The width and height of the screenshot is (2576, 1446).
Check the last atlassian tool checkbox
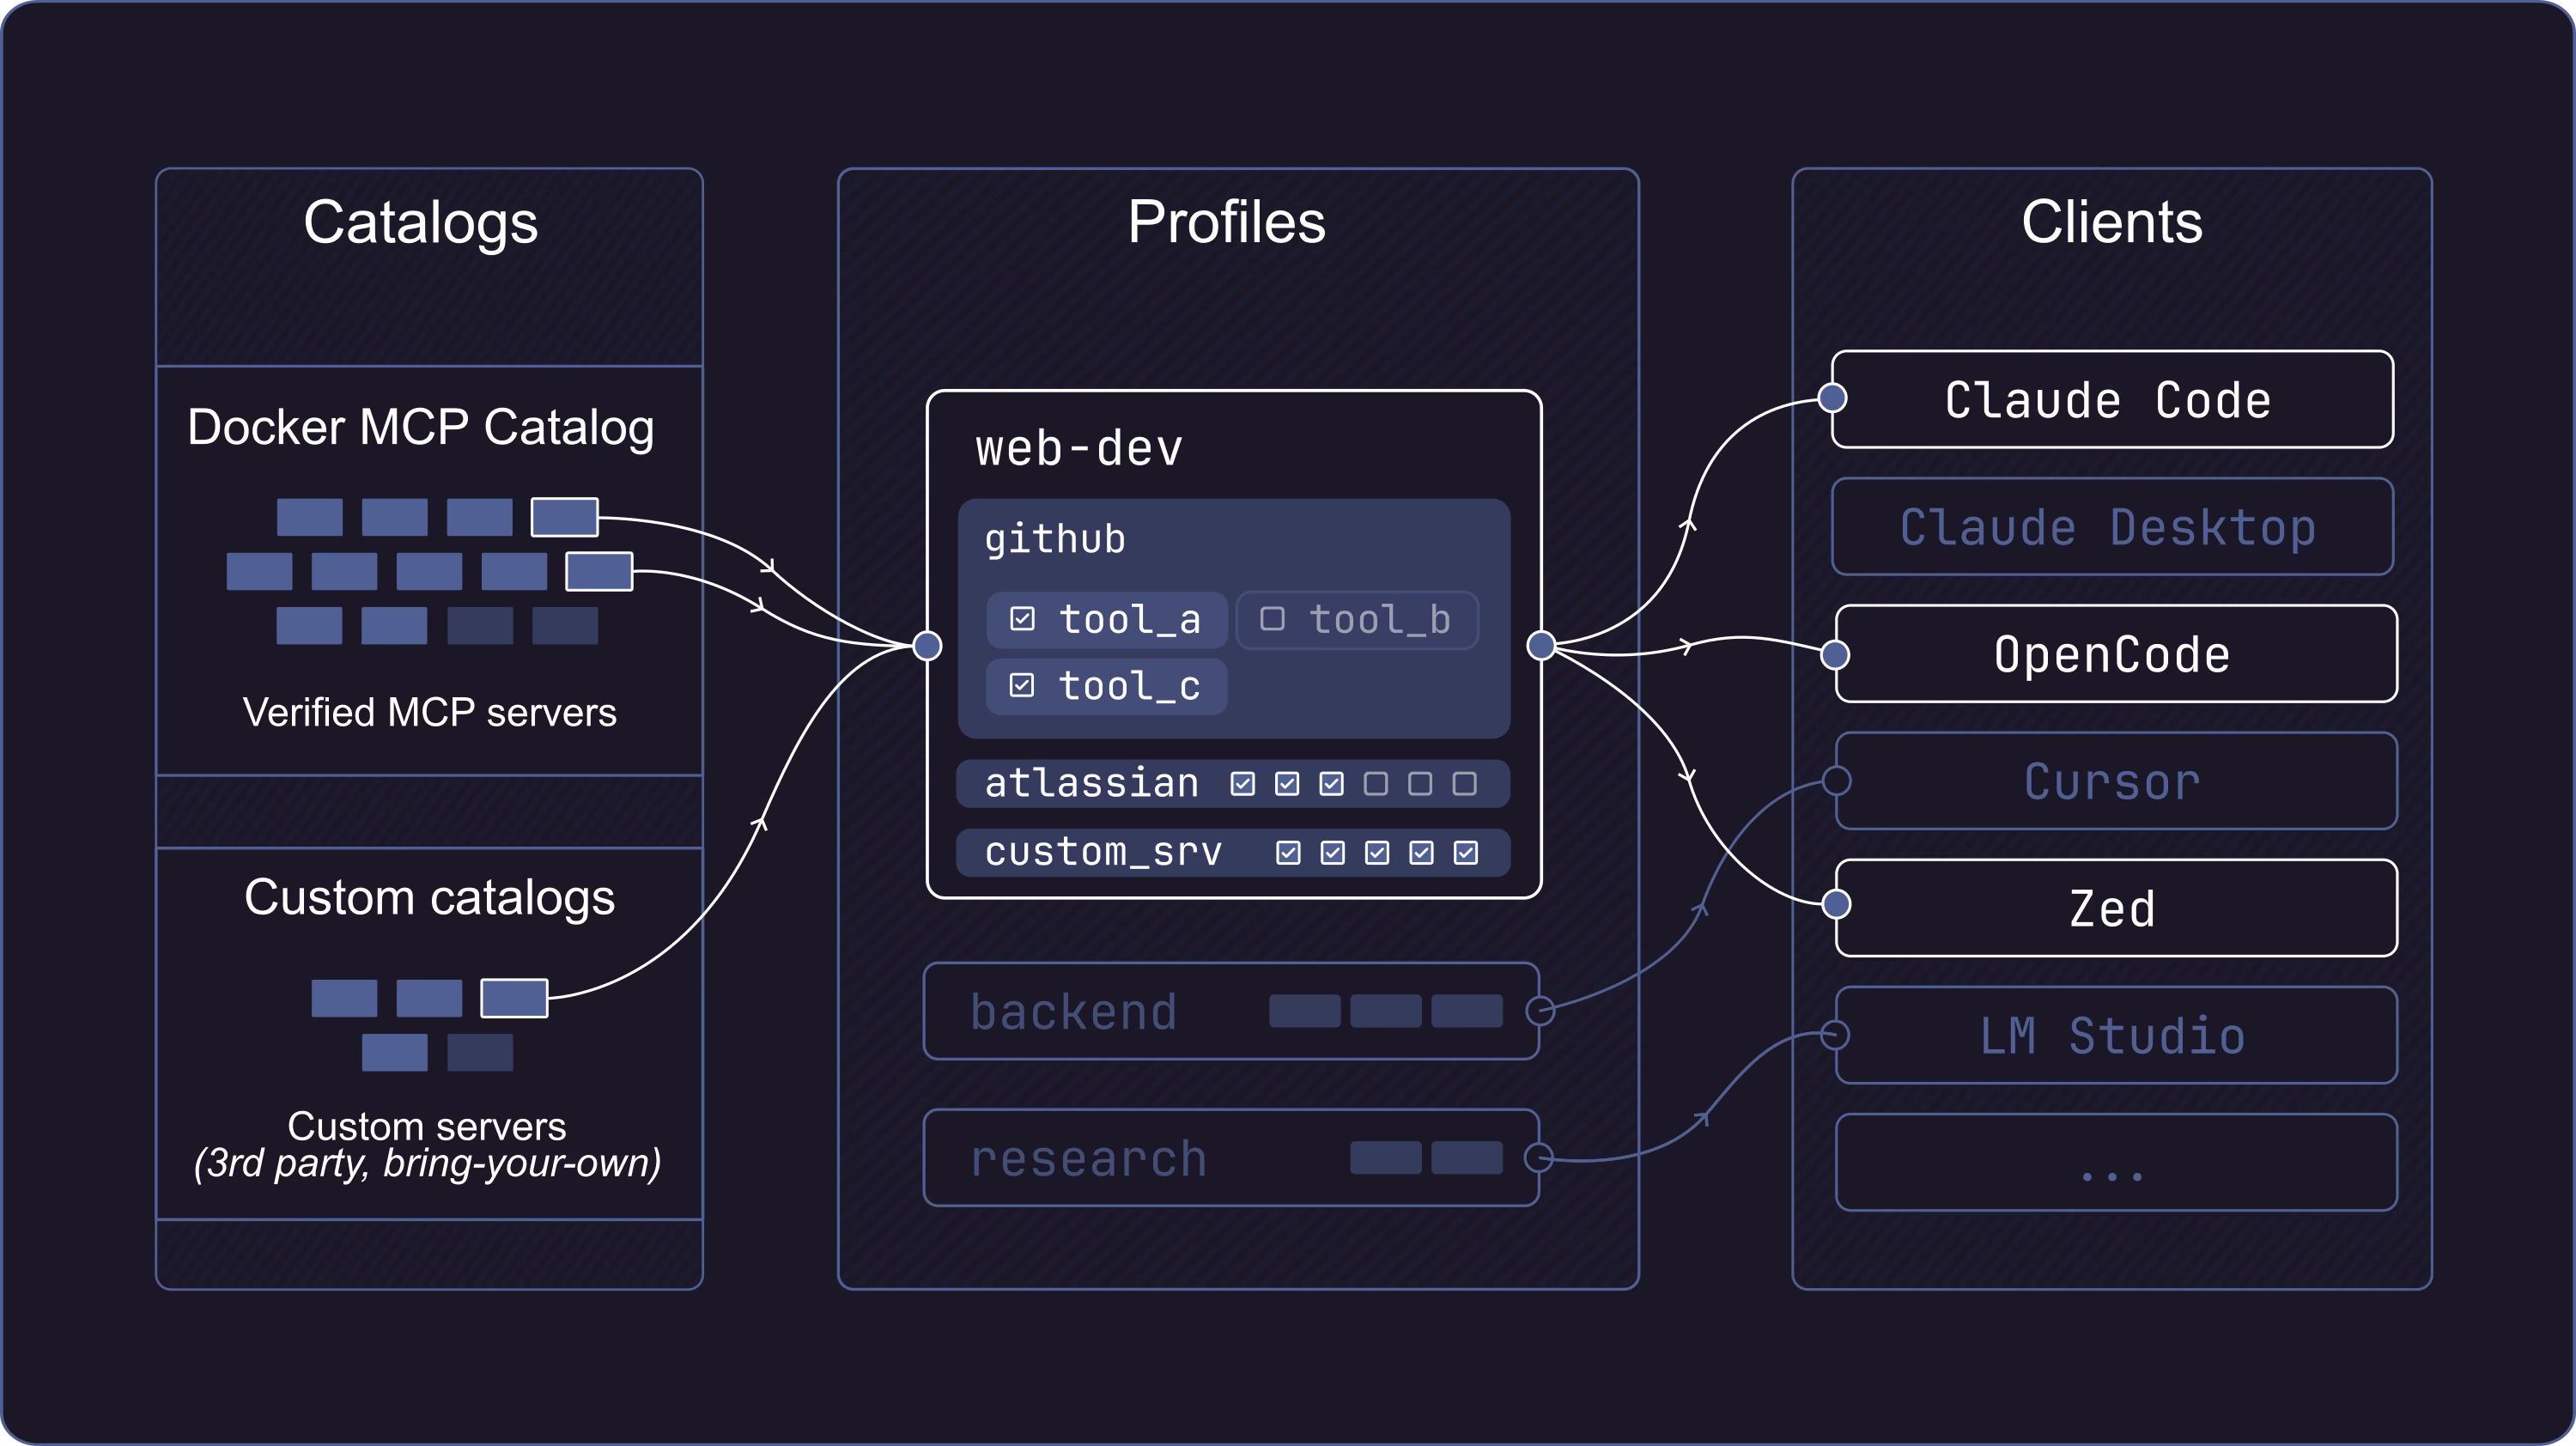[x=1465, y=783]
